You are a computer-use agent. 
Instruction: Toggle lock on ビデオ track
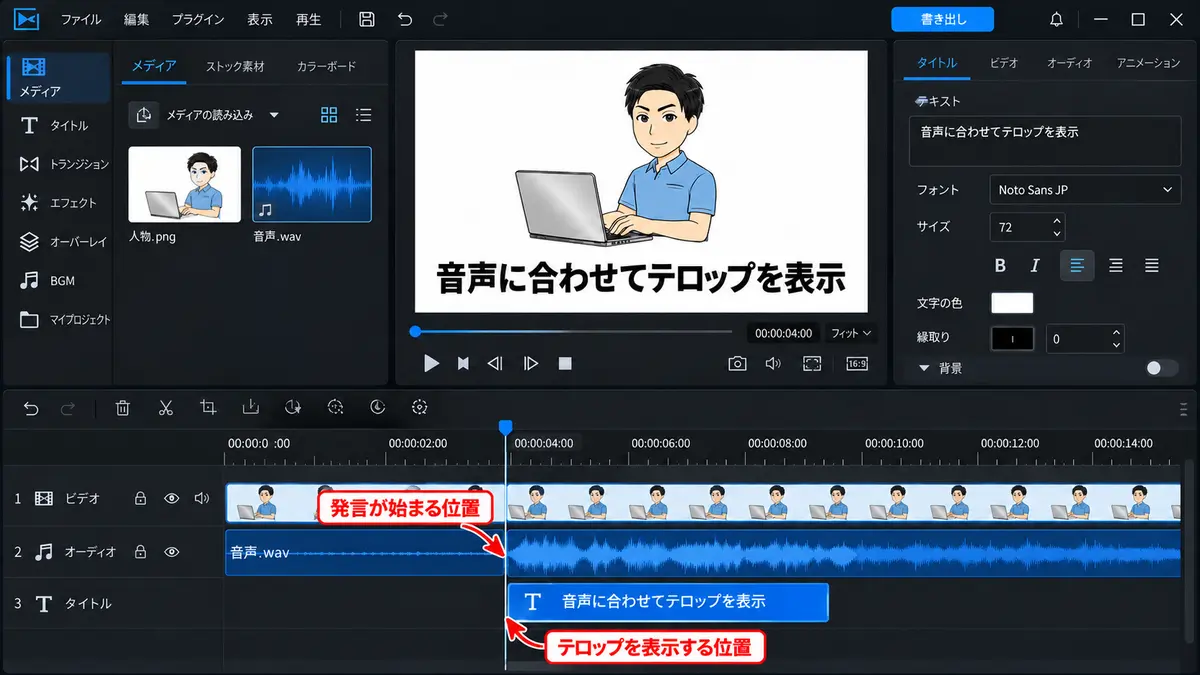tap(140, 498)
